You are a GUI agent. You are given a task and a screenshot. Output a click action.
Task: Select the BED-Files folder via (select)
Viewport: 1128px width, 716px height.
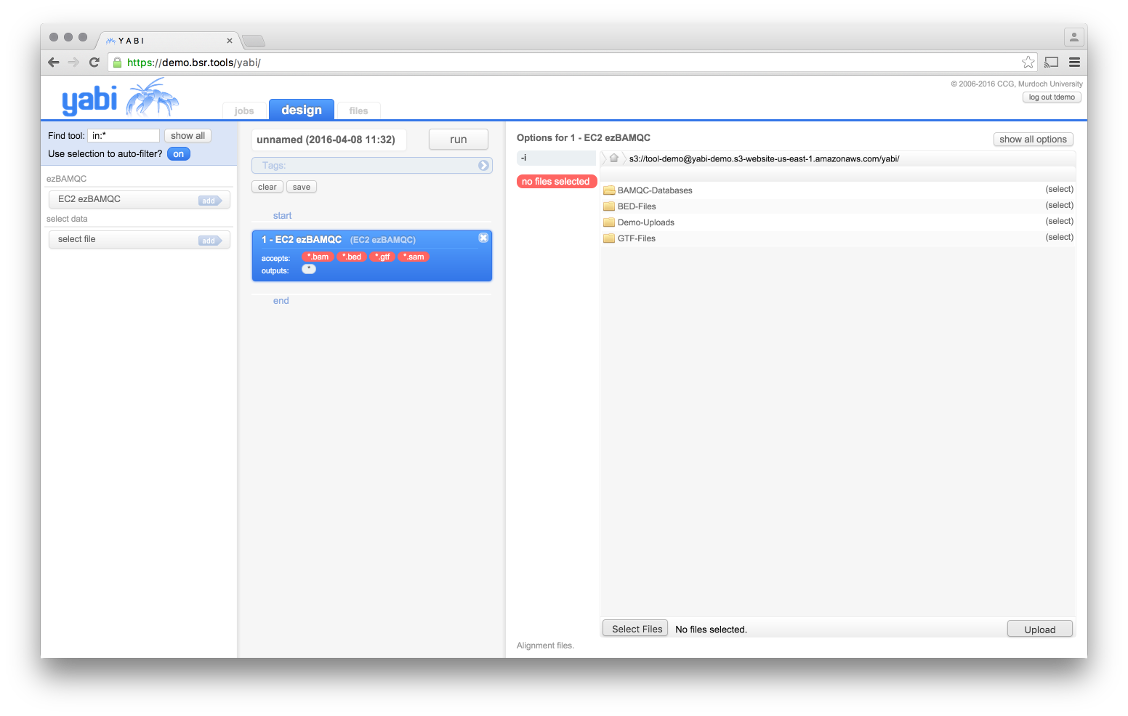1059,205
